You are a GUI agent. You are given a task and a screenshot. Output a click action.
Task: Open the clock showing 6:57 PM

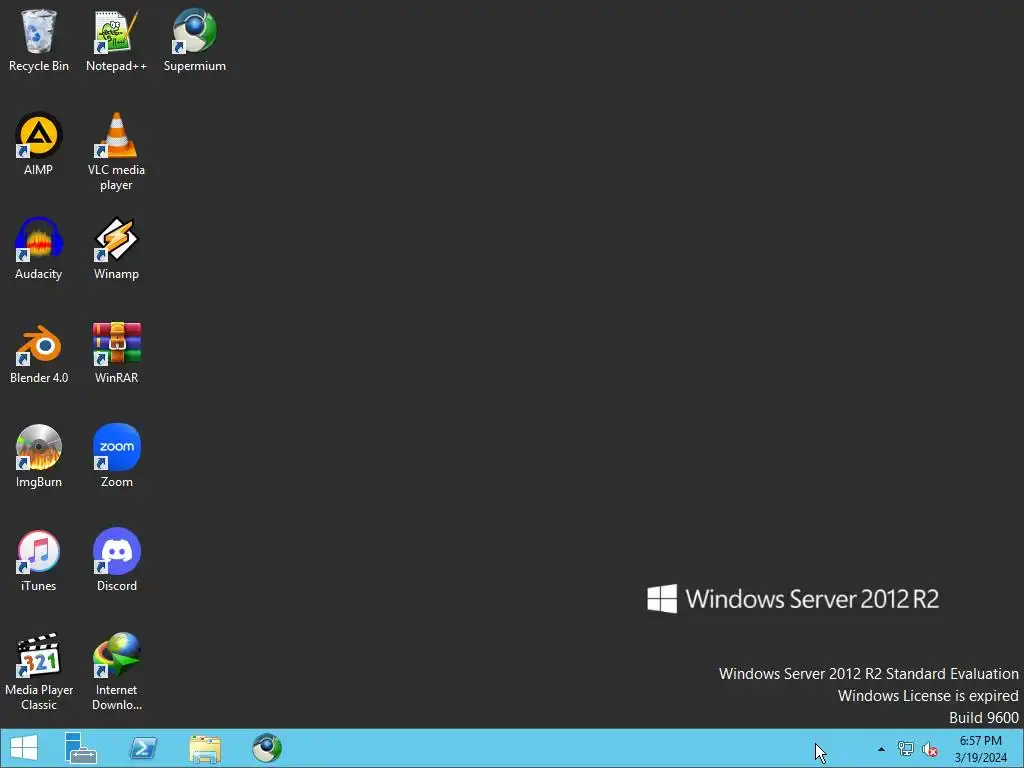[980, 749]
